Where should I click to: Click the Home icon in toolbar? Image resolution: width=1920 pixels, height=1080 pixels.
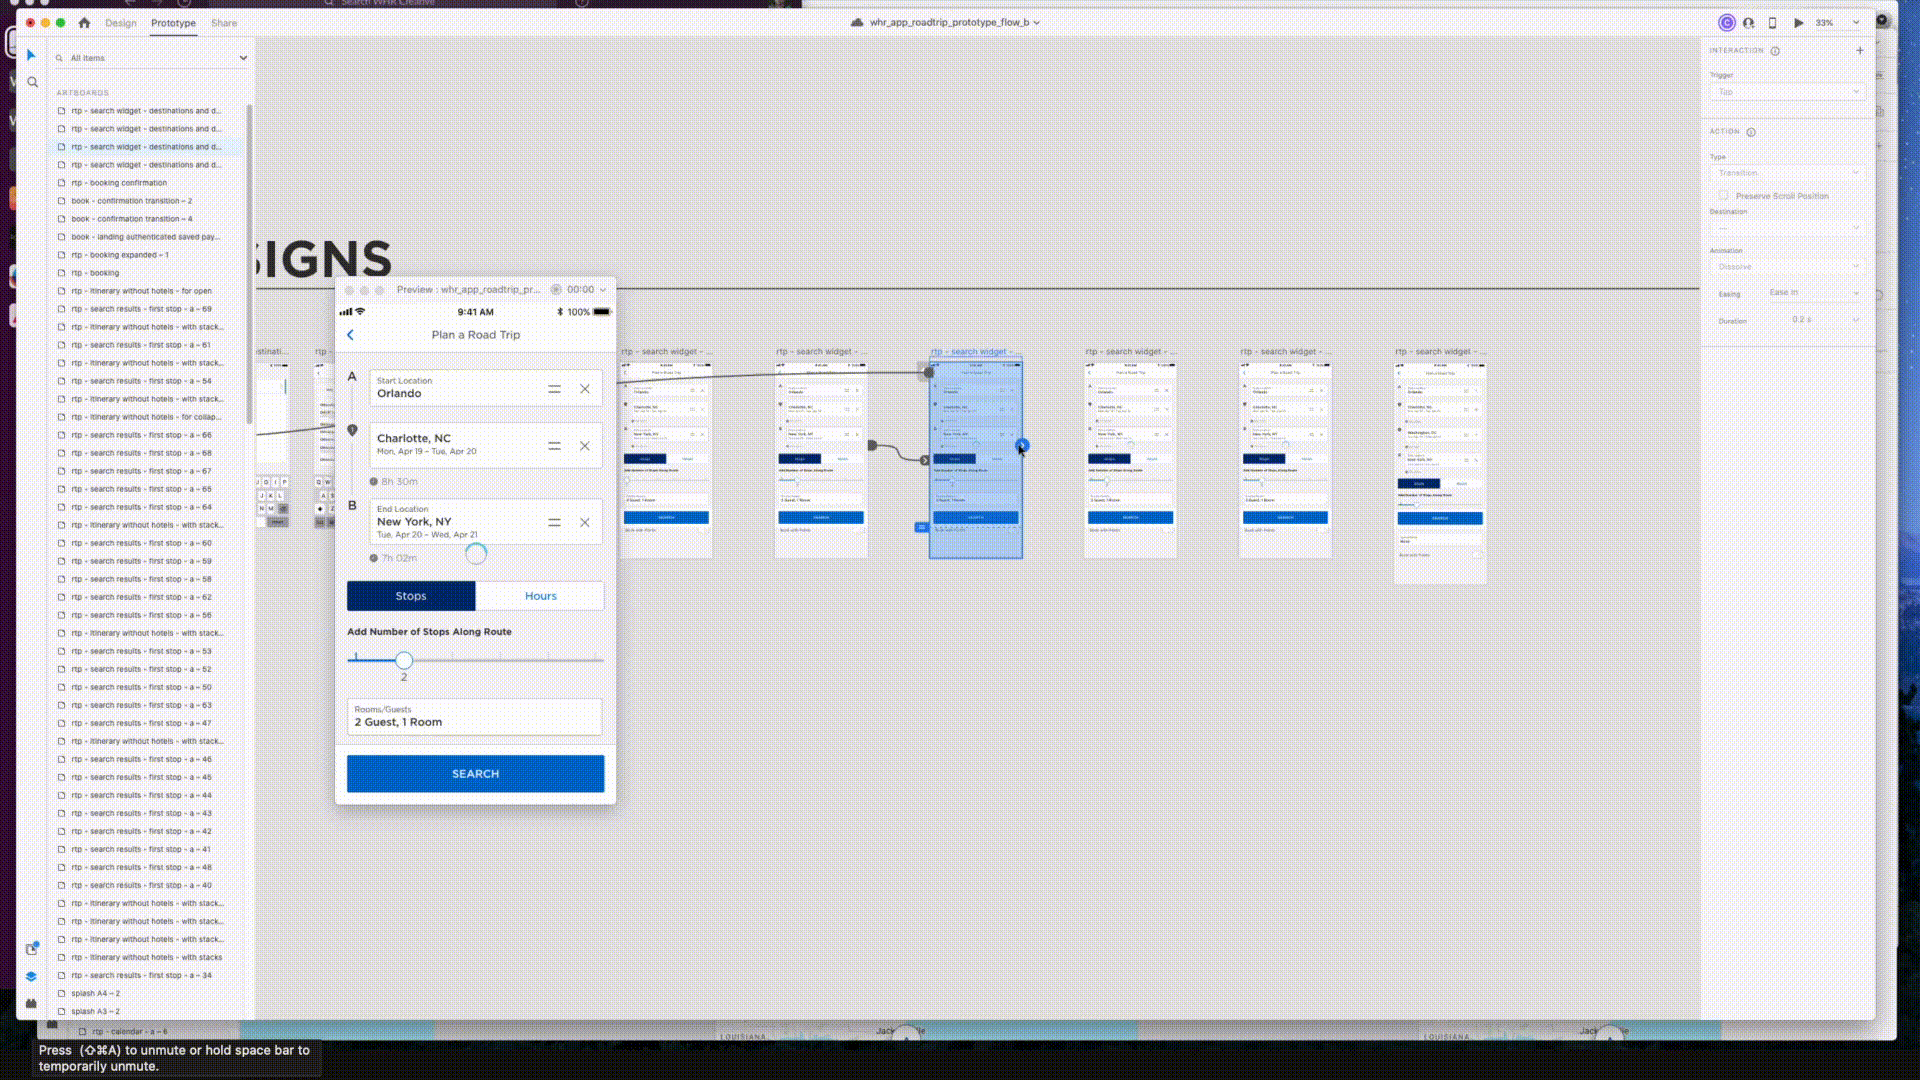click(84, 22)
